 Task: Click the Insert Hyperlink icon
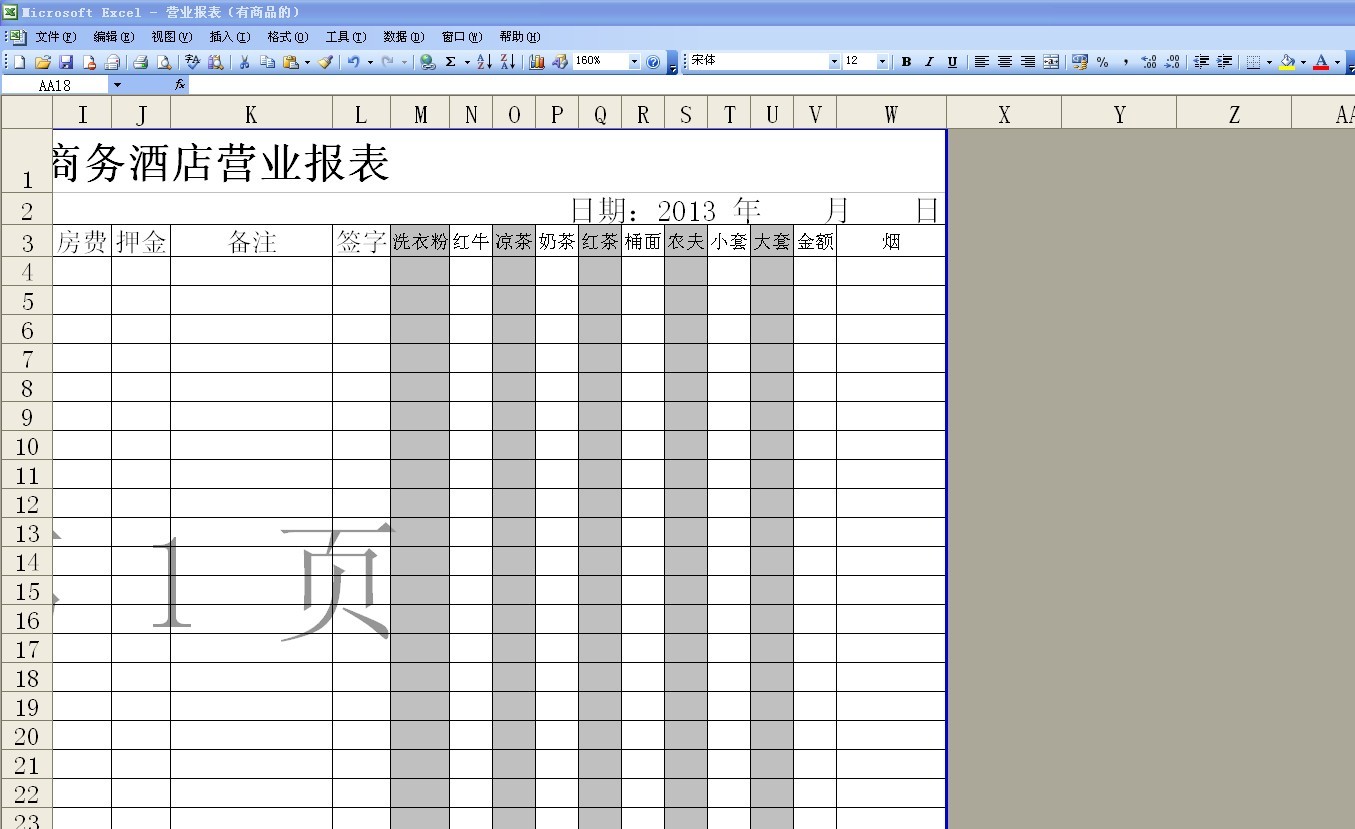tap(427, 61)
